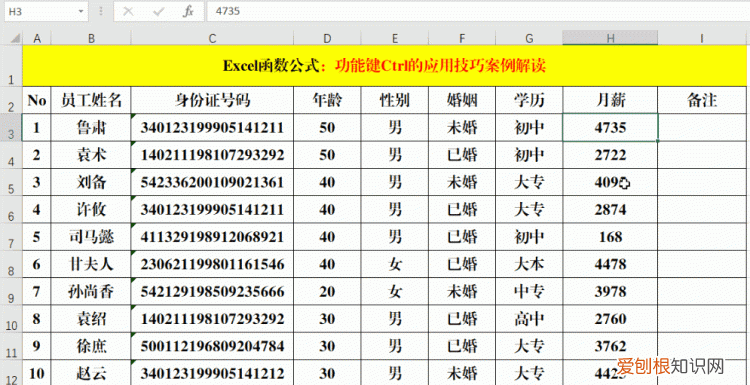This screenshot has width=750, height=385.
Task: Select the name cell '袁术'
Action: click(91, 155)
